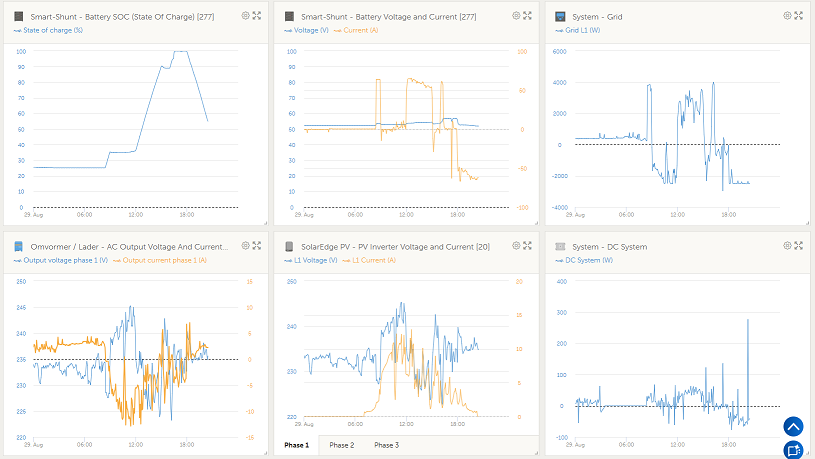Switch to the Phase 3 tab
The image size is (815, 459).
coord(386,445)
